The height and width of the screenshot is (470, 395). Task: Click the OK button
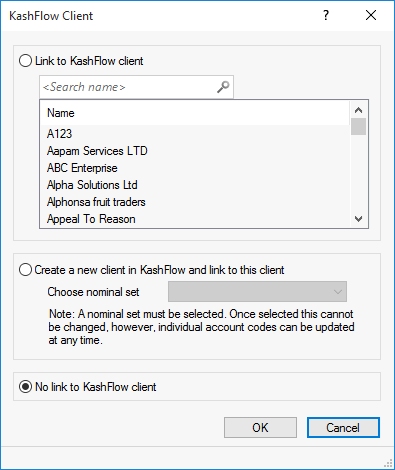pyautogui.click(x=260, y=427)
